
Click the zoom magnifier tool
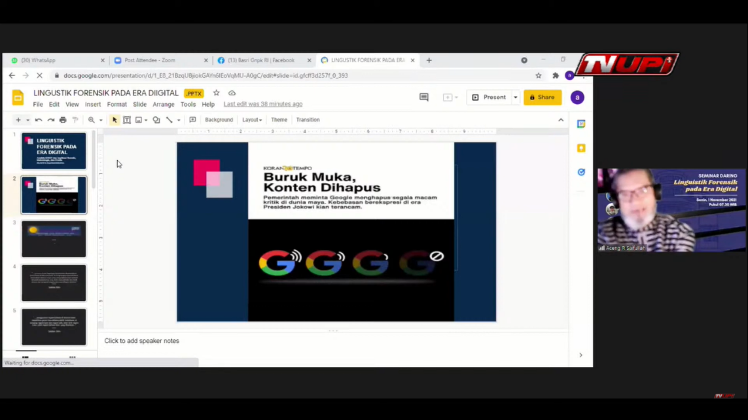[91, 120]
